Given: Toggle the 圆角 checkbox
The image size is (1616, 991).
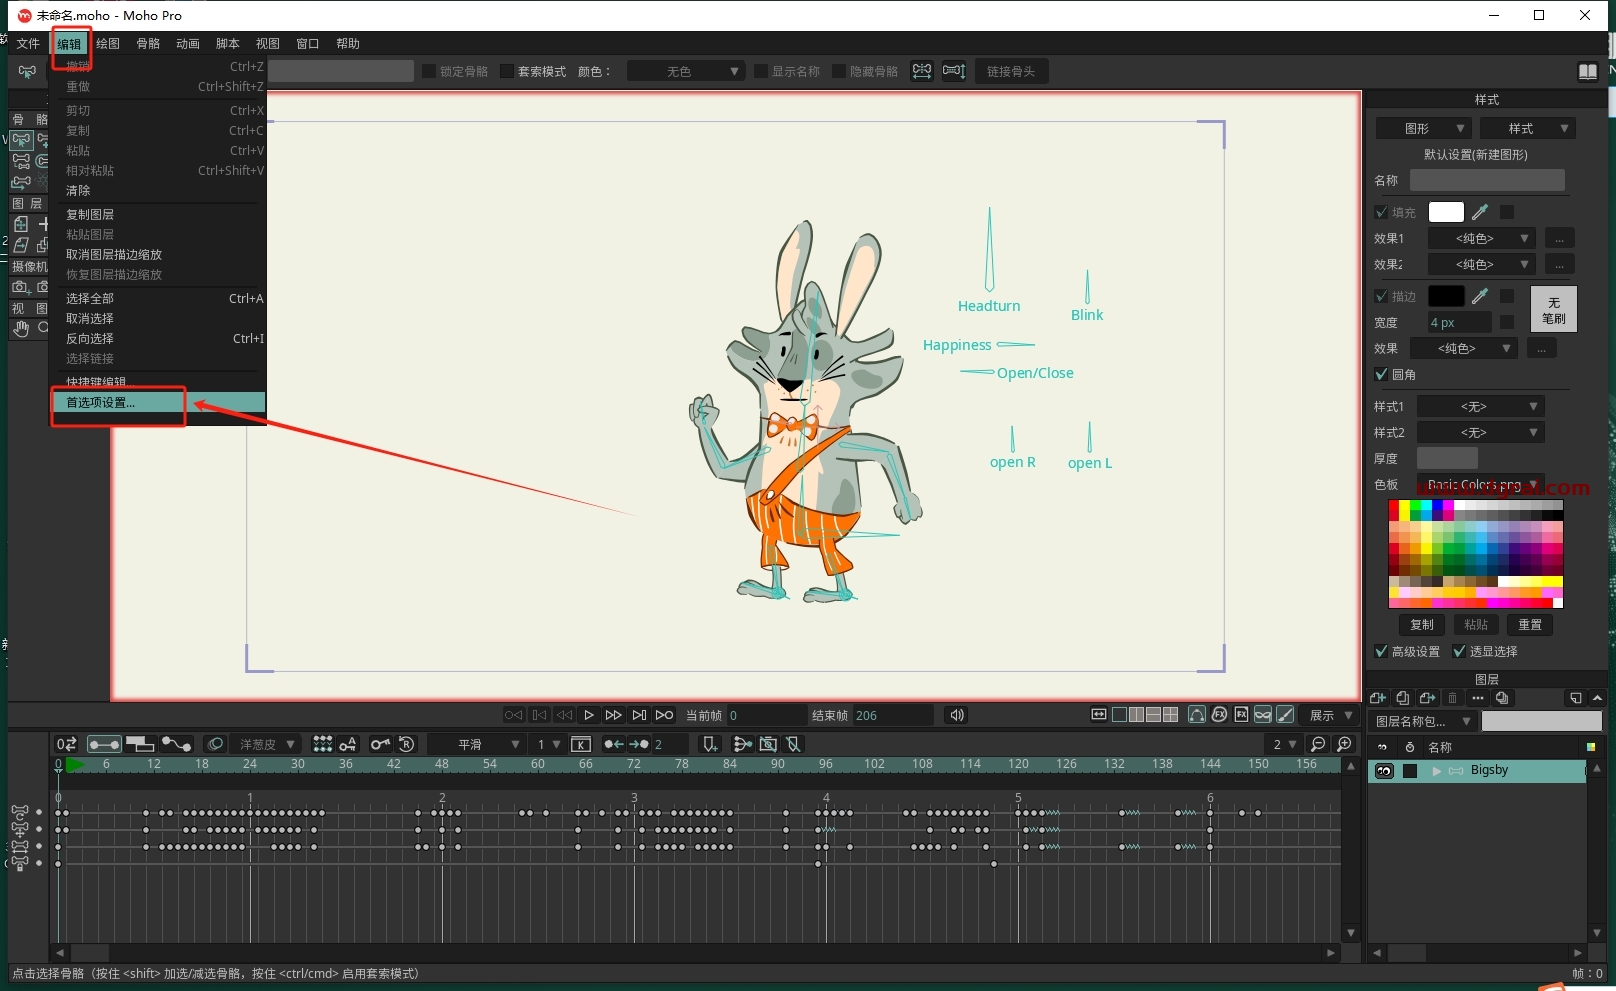Looking at the screenshot, I should pyautogui.click(x=1381, y=374).
